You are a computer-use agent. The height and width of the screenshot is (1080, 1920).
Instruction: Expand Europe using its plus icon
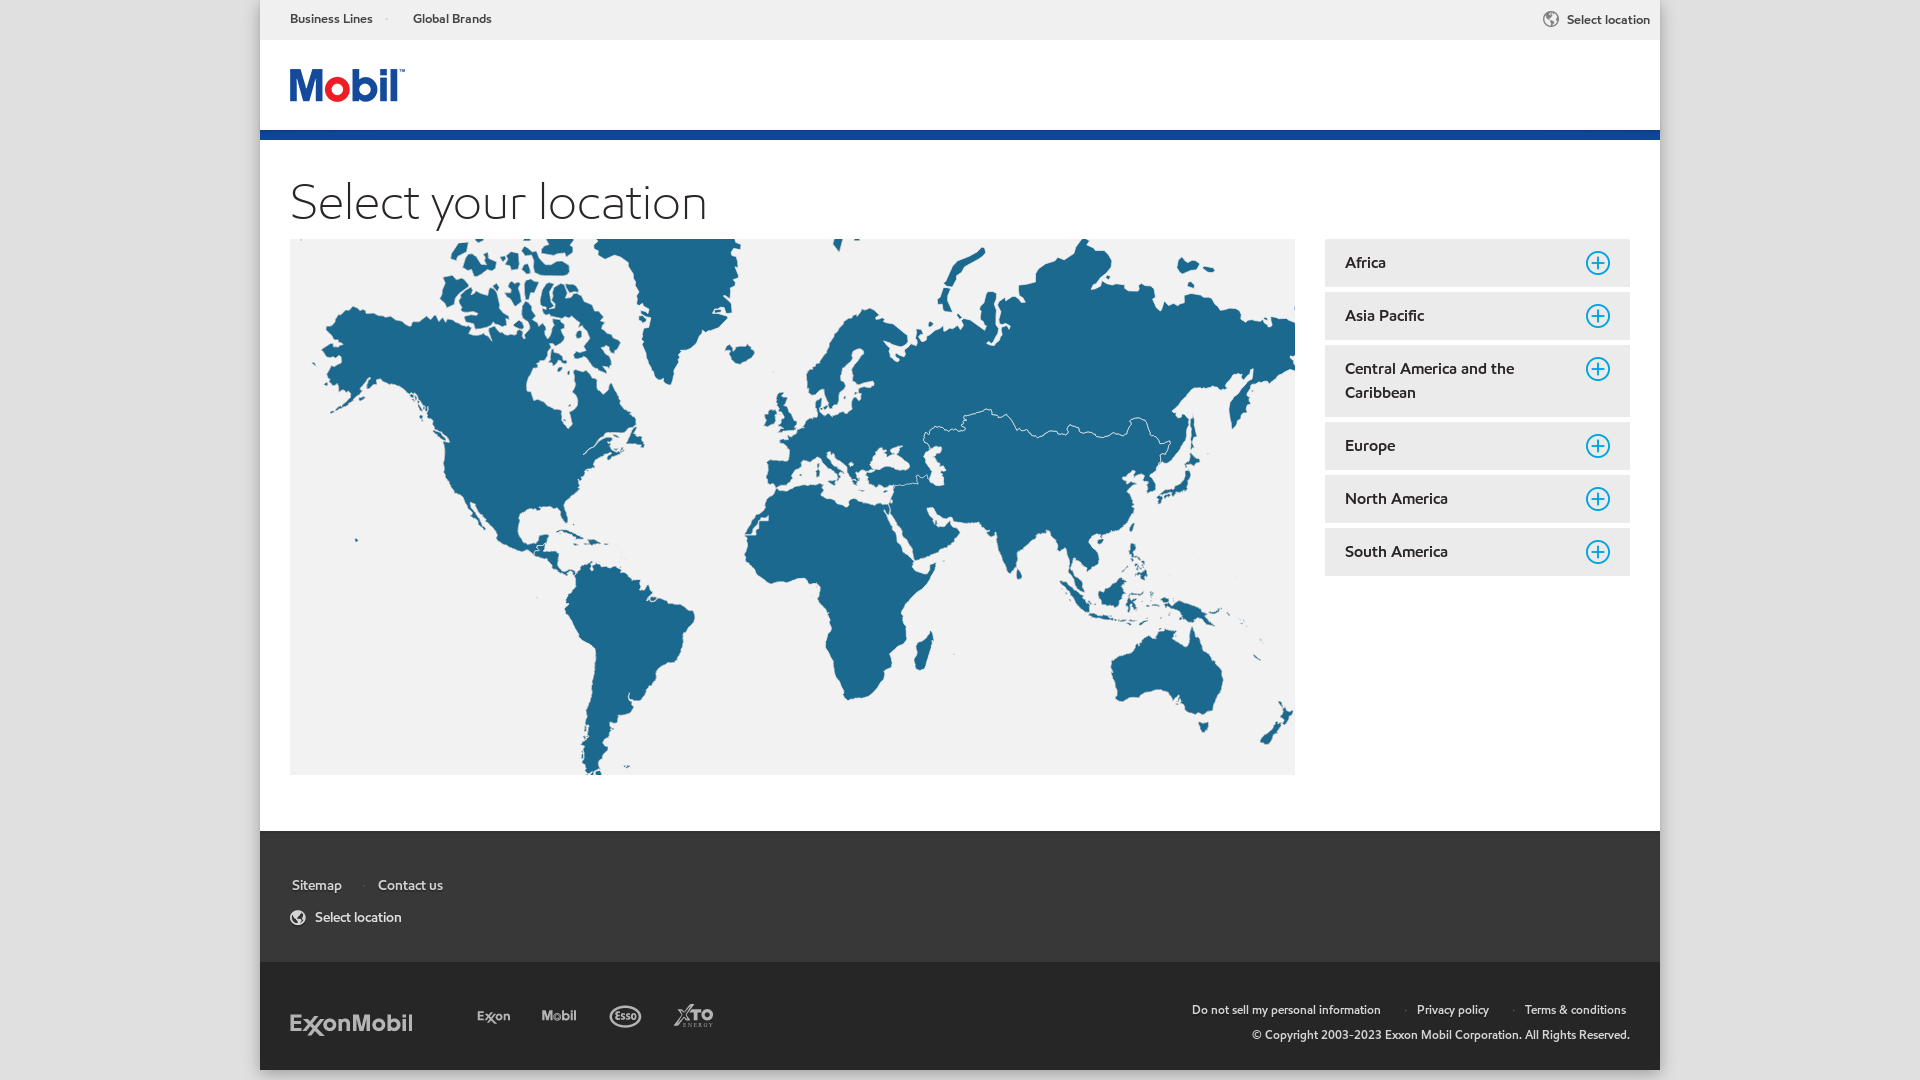pos(1598,446)
